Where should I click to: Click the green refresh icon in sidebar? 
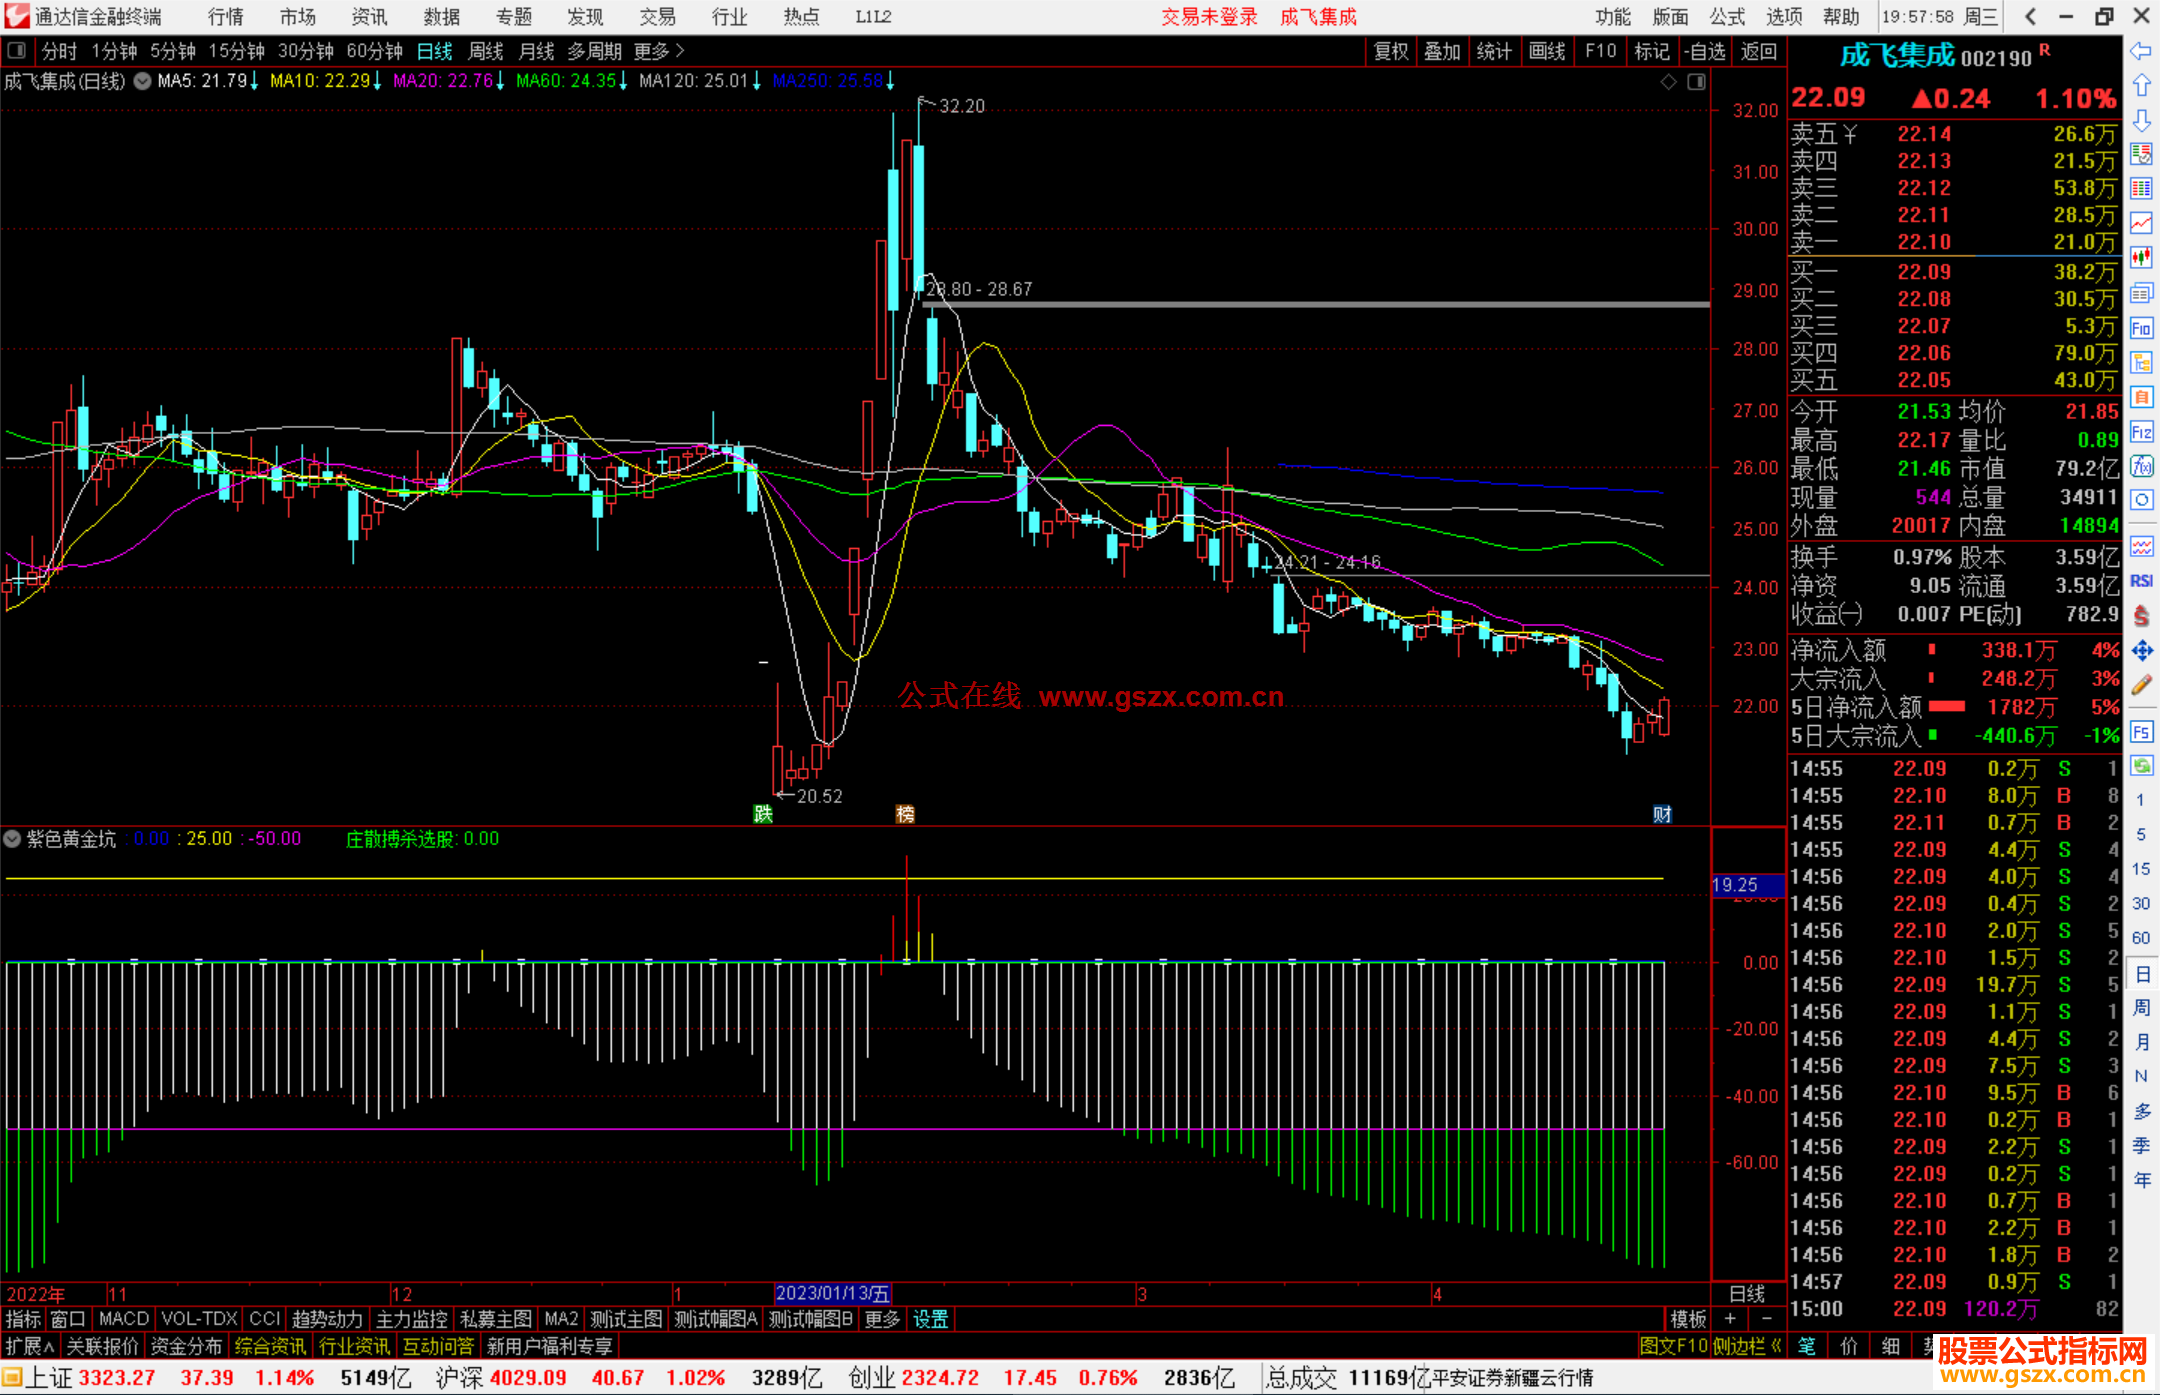tap(2141, 766)
